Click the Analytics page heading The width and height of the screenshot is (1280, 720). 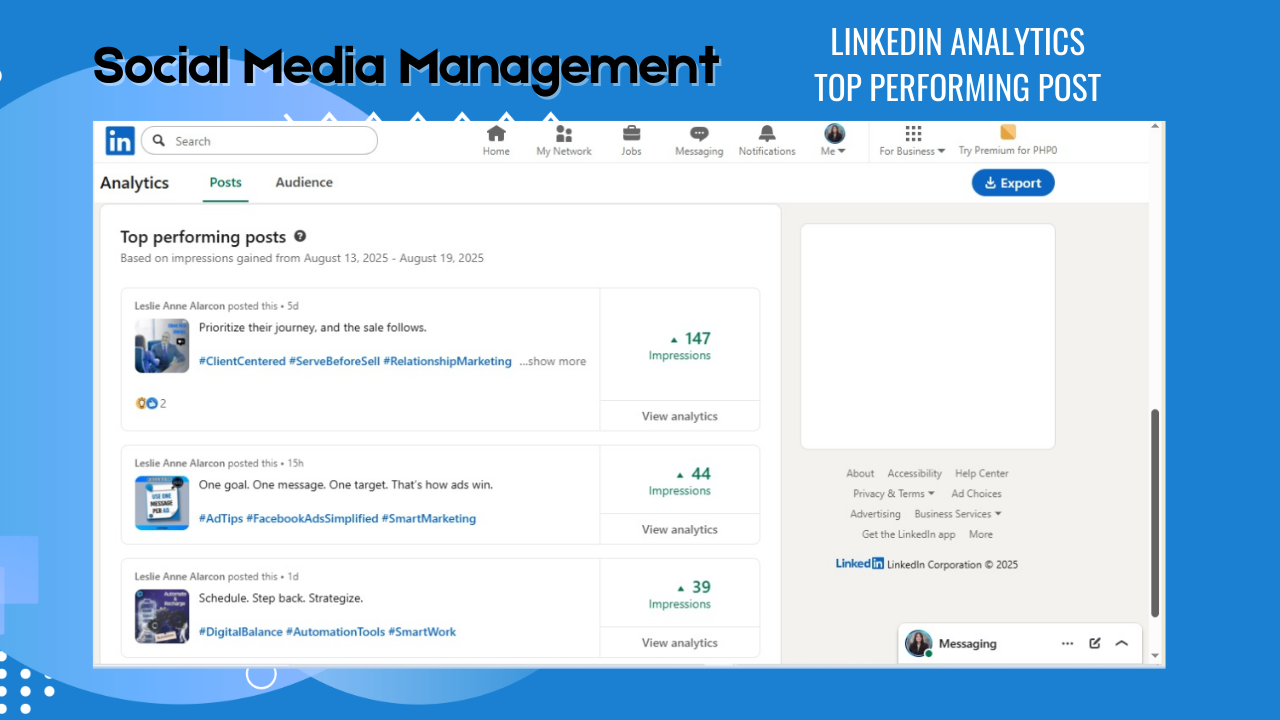pos(135,183)
